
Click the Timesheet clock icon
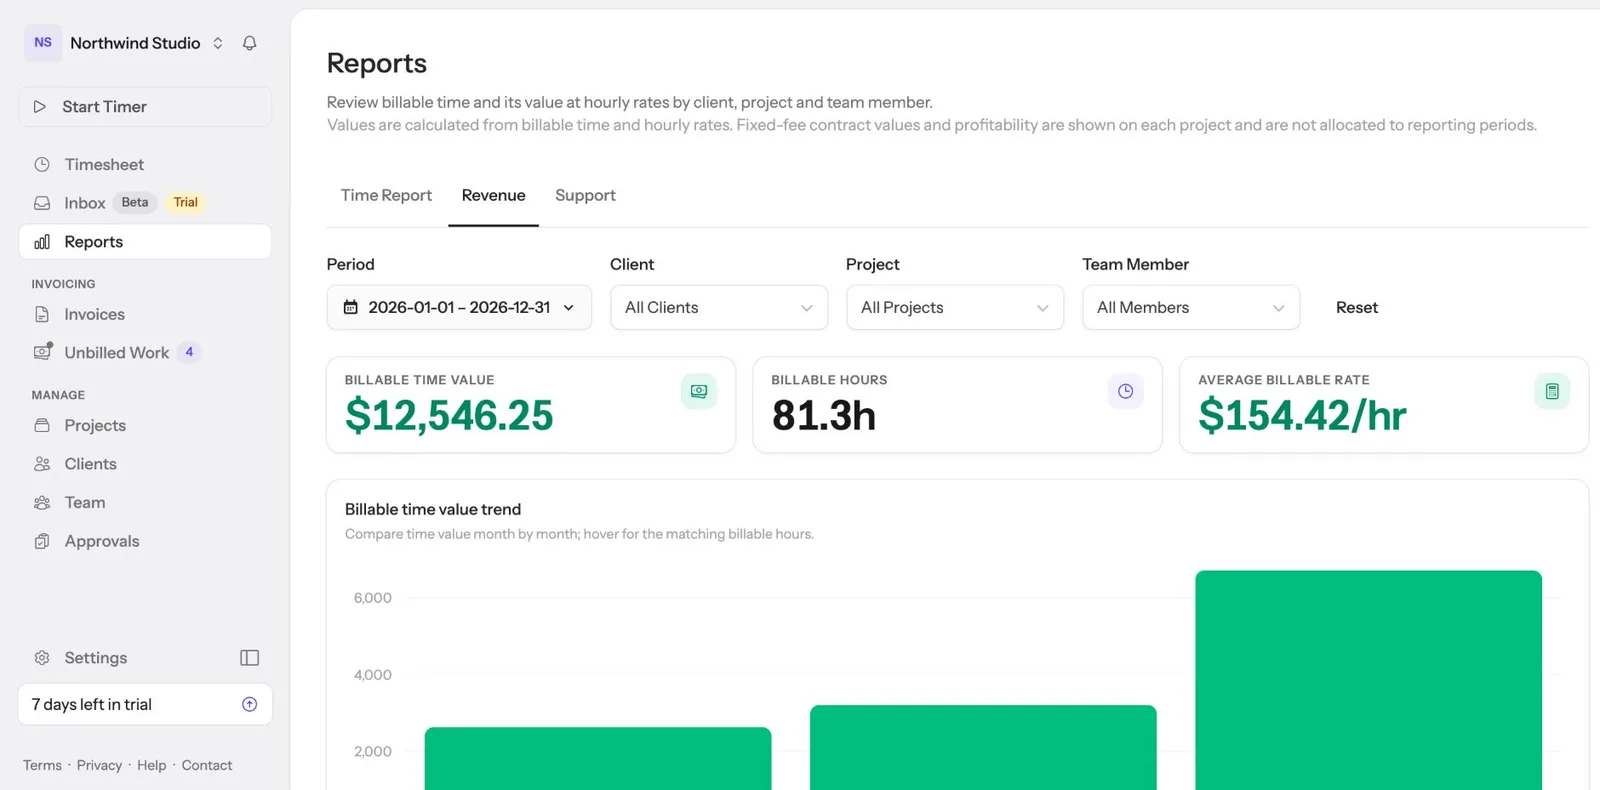click(42, 164)
